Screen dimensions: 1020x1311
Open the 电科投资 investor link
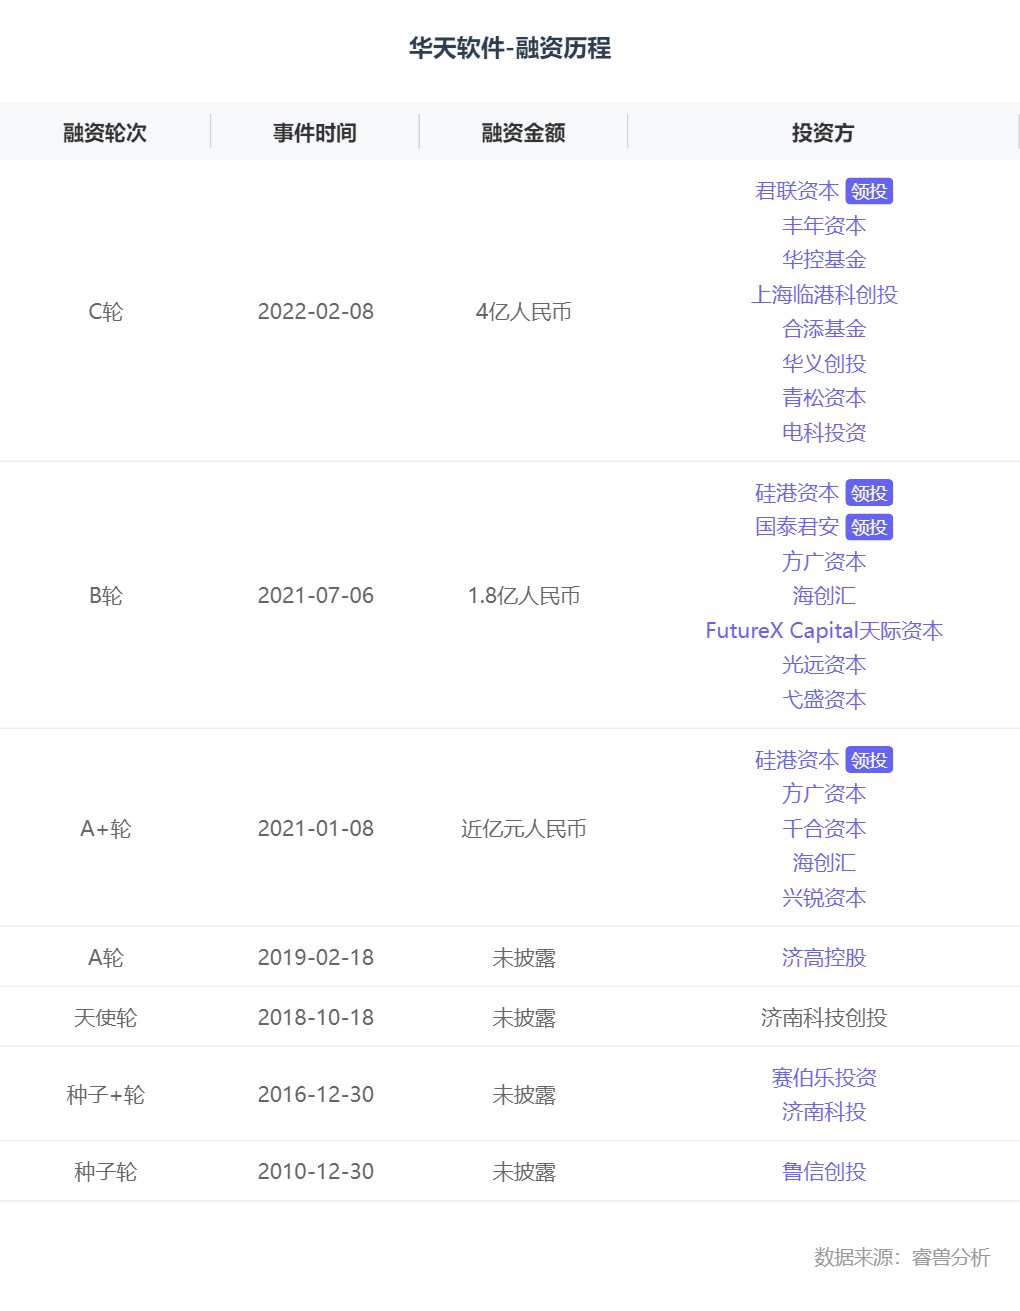(x=824, y=433)
